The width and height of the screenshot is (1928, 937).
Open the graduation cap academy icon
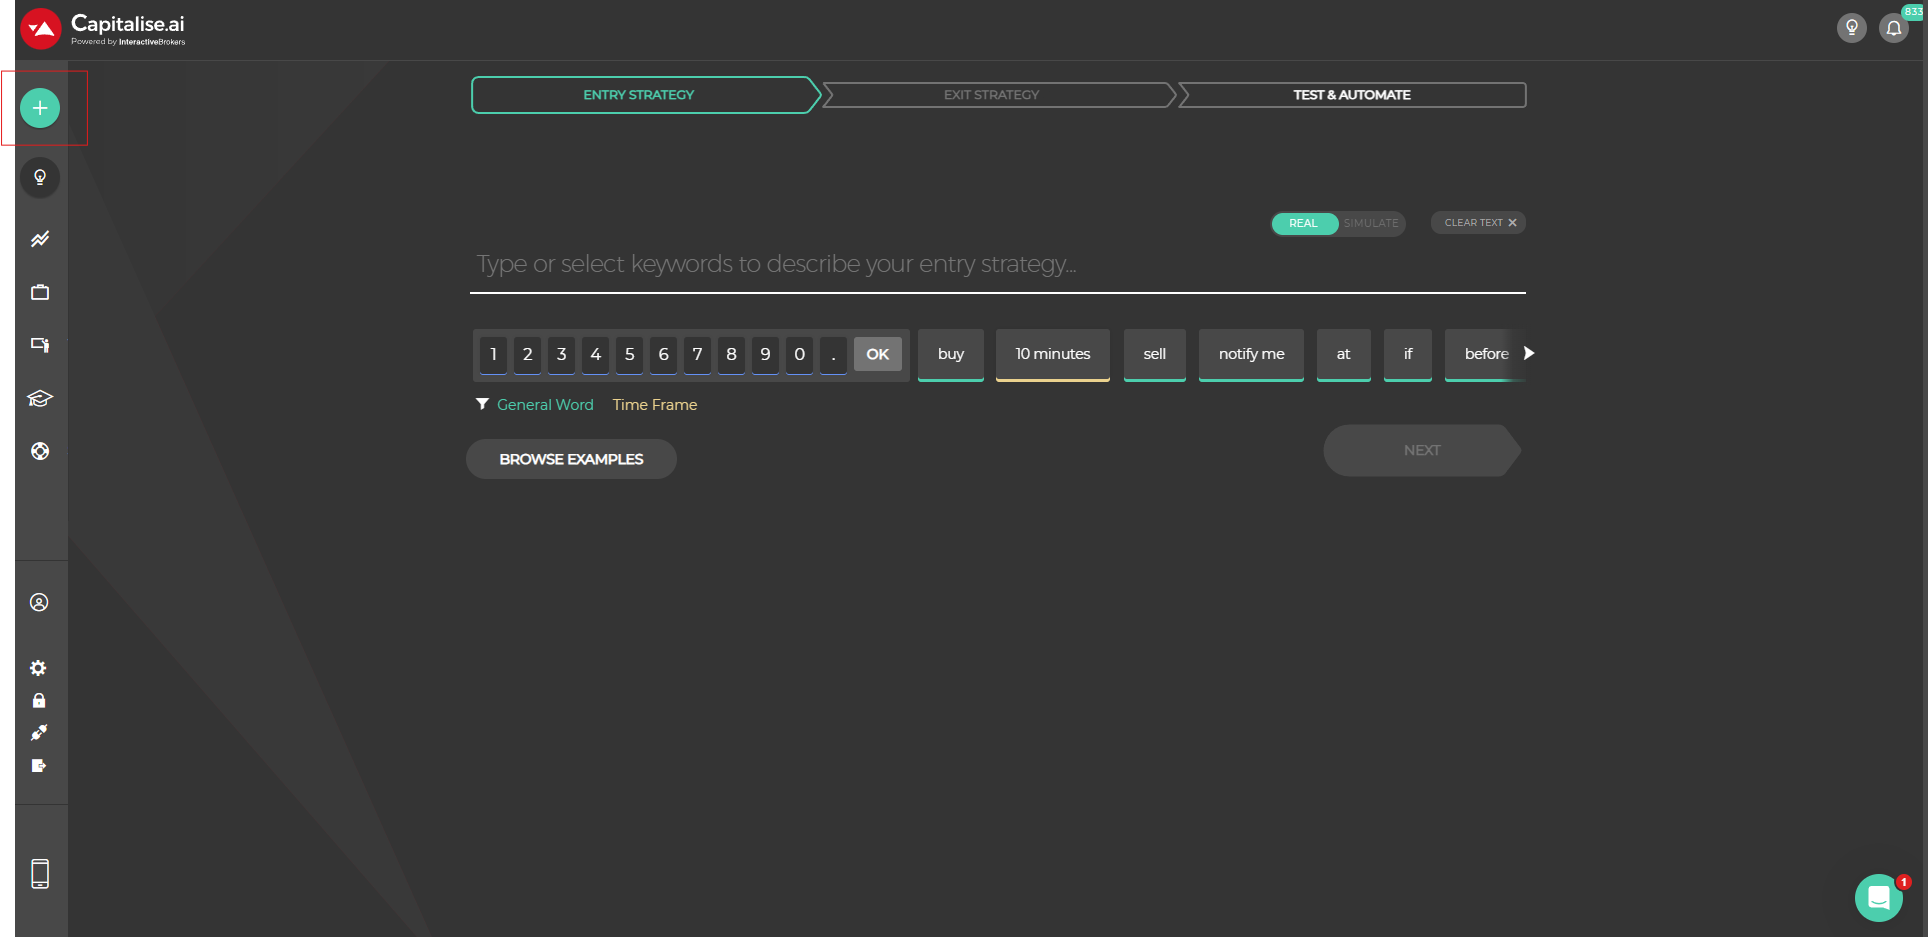(x=40, y=398)
